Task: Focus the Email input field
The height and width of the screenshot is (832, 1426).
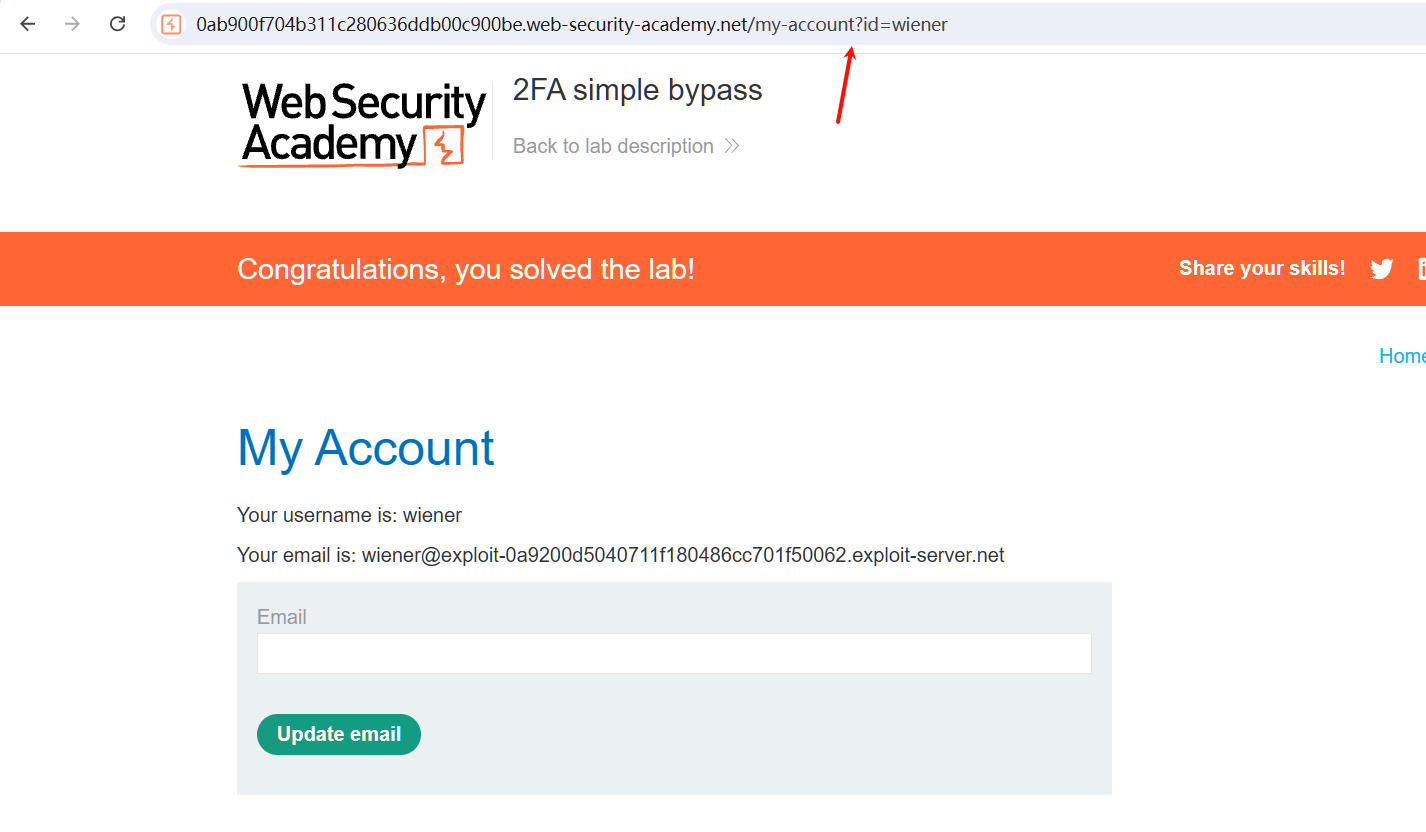Action: [674, 653]
